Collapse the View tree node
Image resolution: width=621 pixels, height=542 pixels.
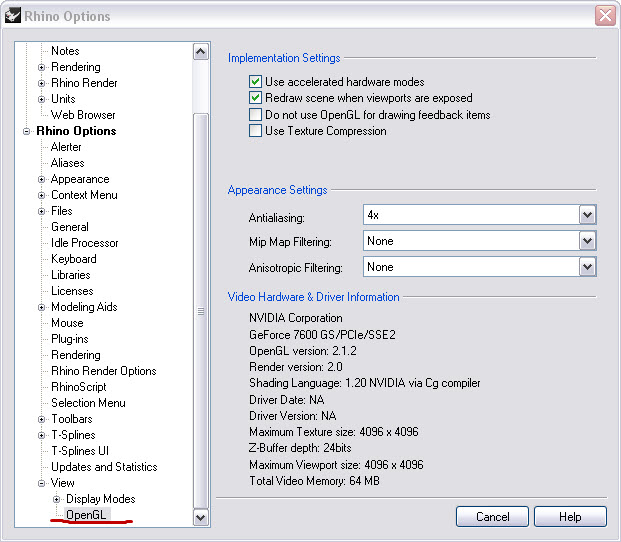click(42, 484)
